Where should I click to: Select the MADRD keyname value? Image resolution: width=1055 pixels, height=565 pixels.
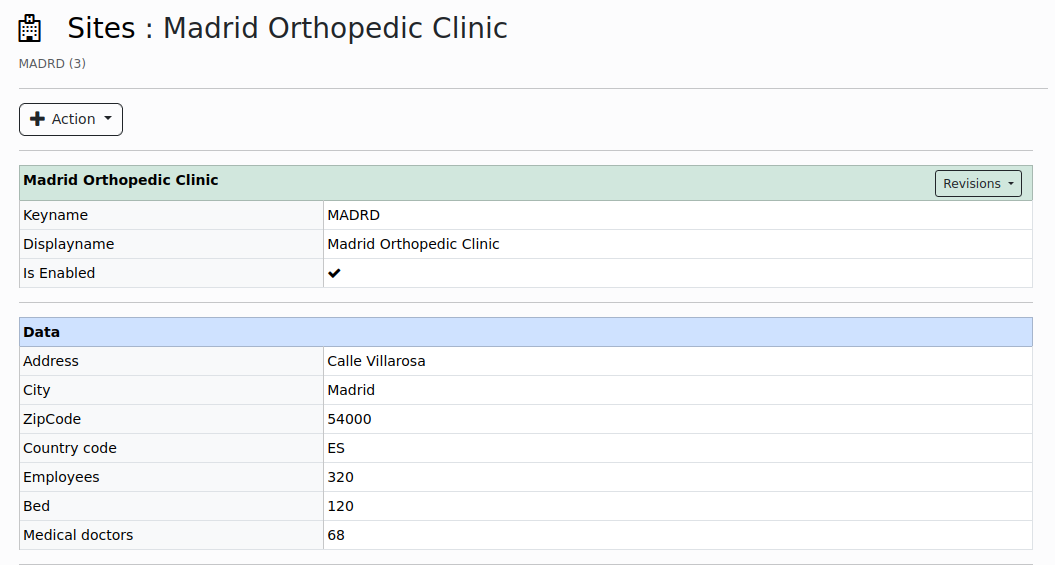[353, 215]
